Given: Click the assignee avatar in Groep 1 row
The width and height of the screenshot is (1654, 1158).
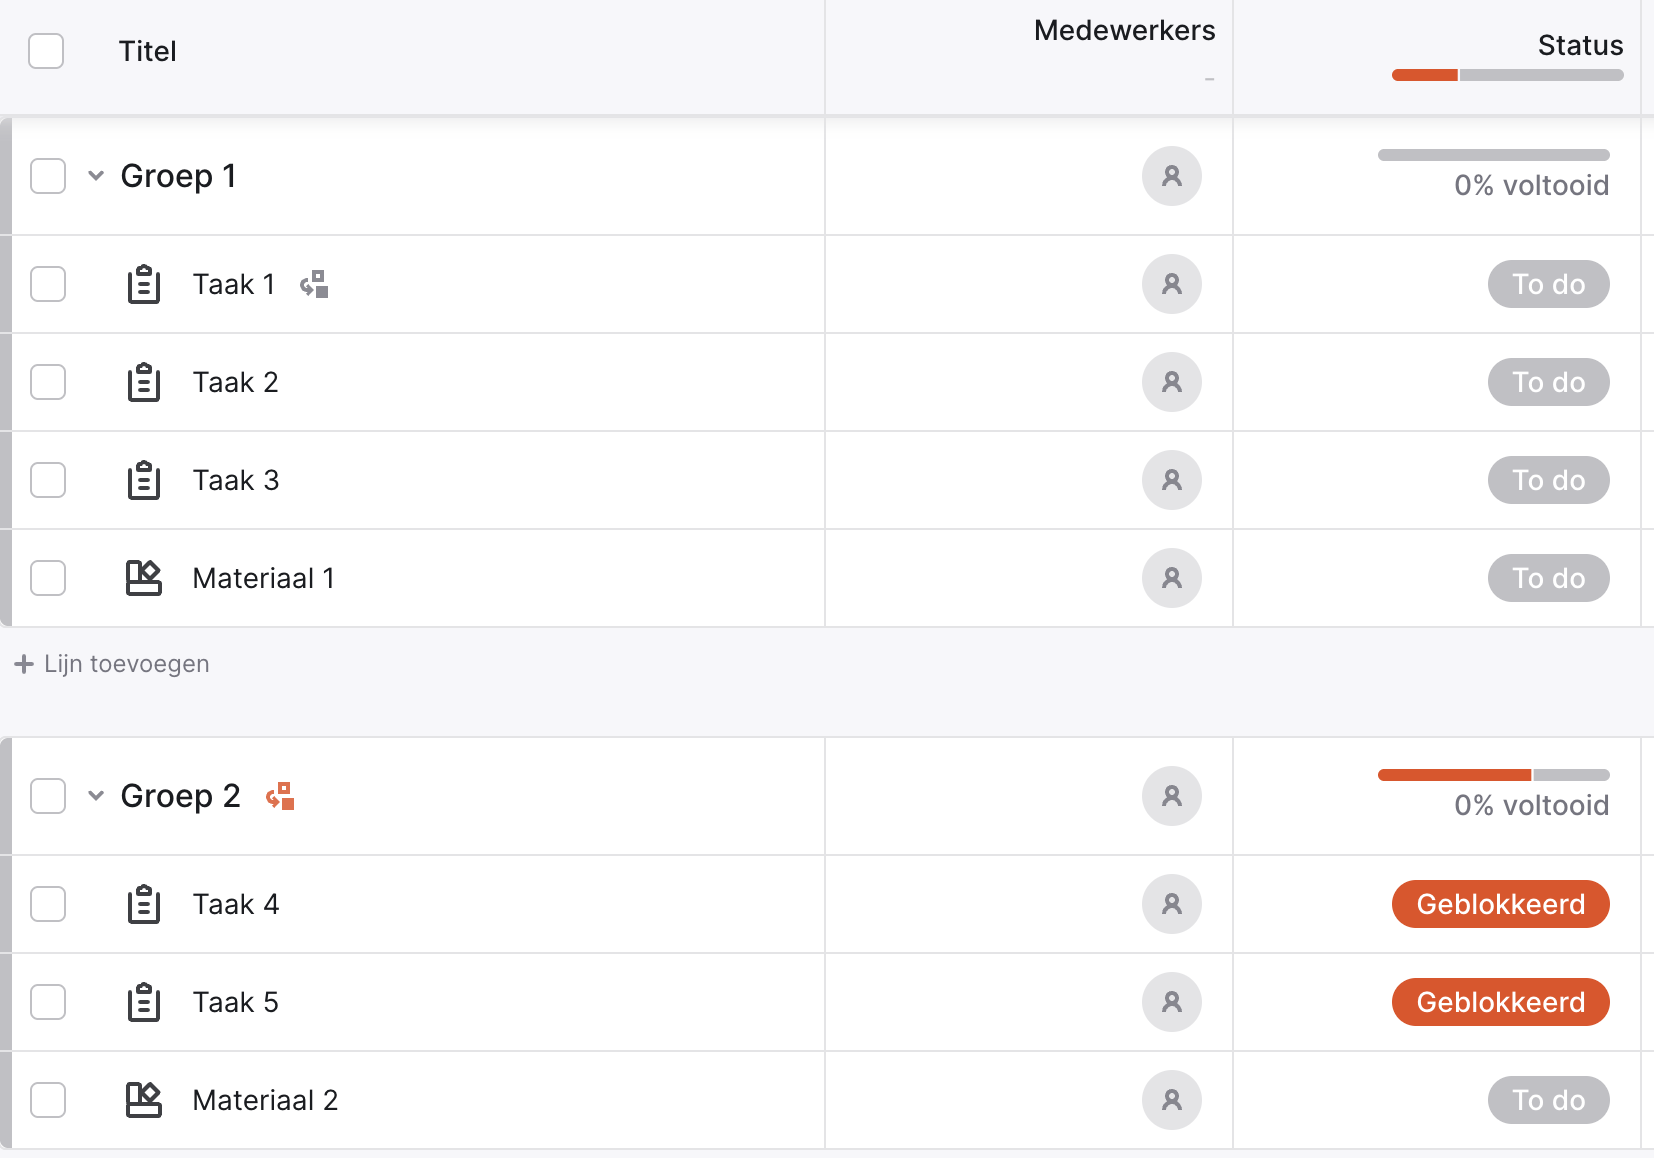Looking at the screenshot, I should (1172, 176).
